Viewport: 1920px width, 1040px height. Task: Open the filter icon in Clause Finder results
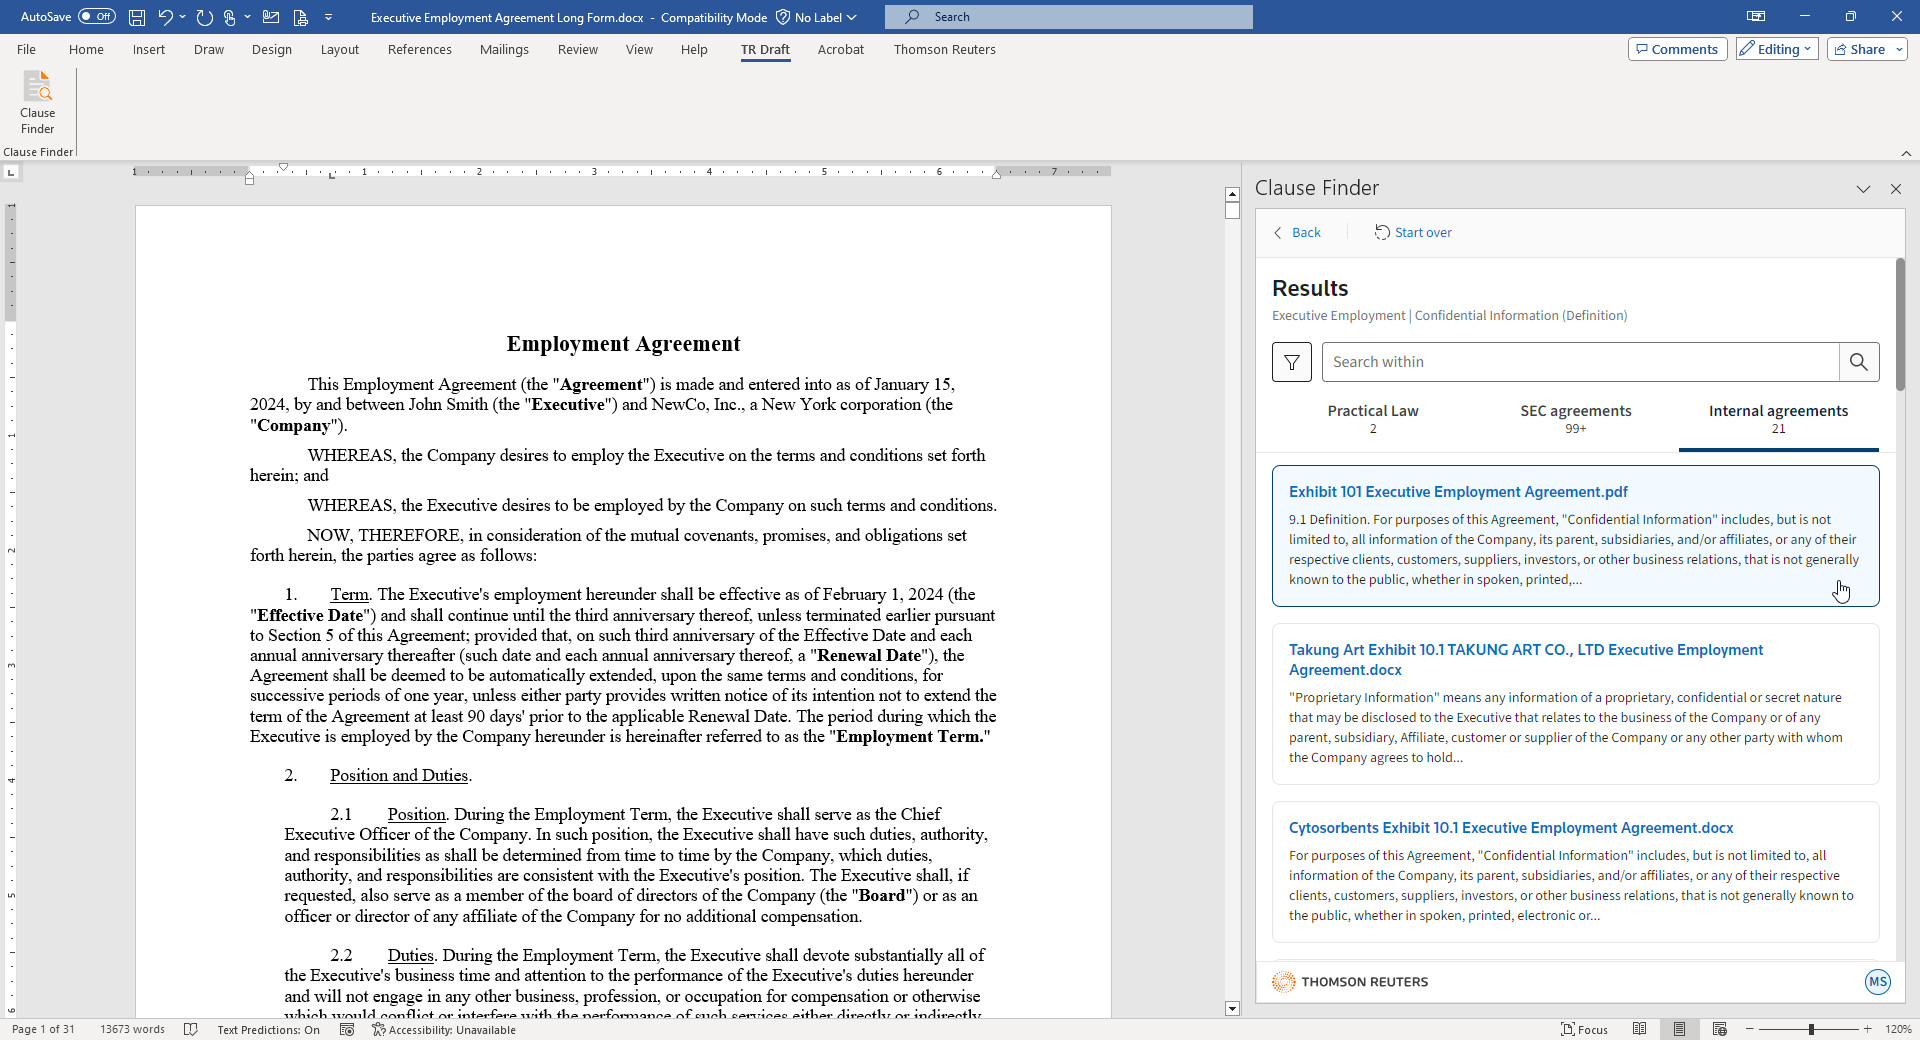[1292, 362]
